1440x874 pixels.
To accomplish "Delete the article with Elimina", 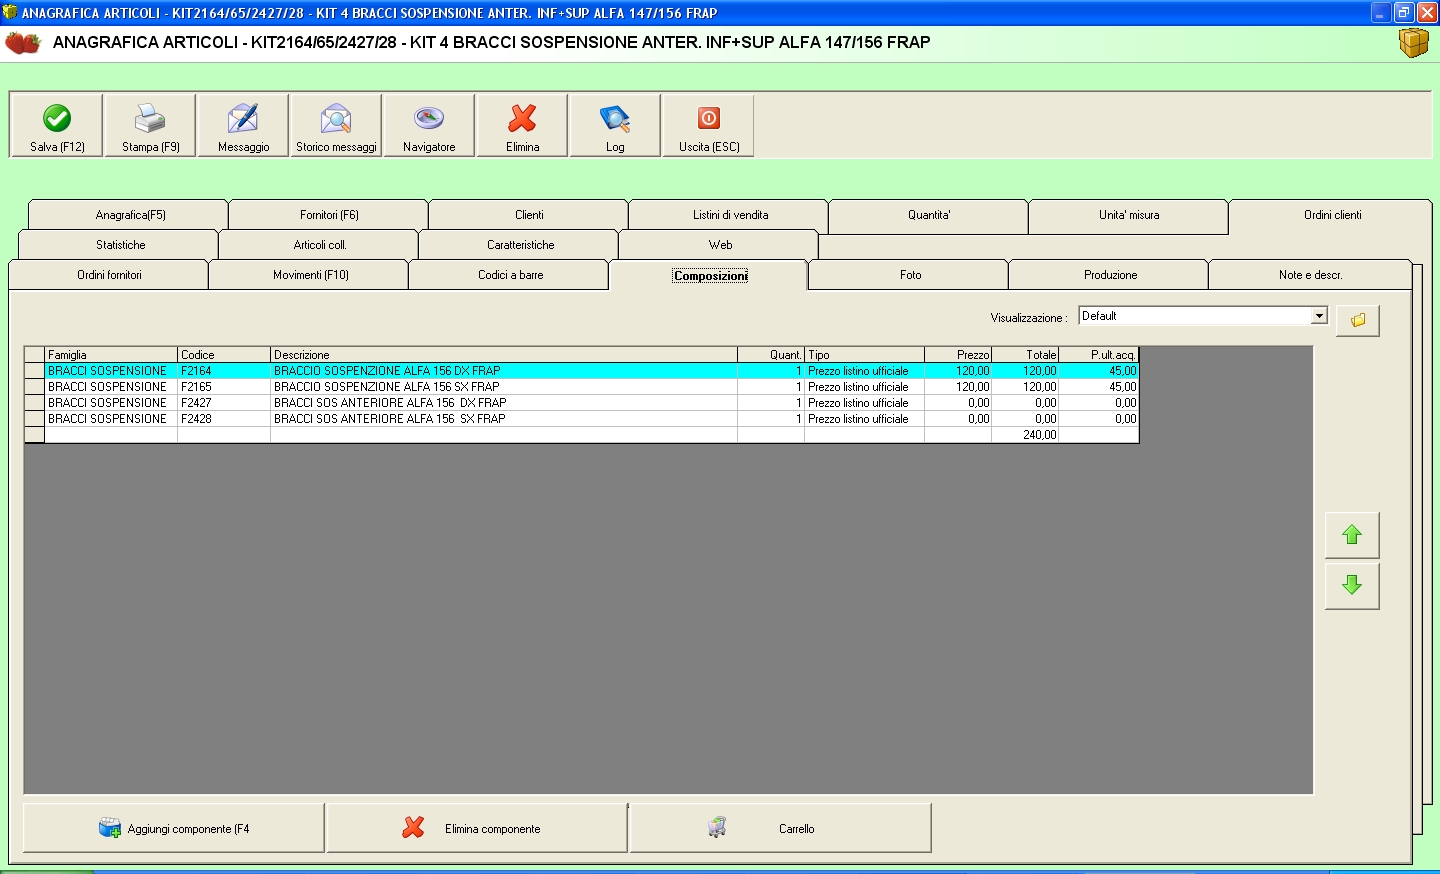I will (522, 125).
